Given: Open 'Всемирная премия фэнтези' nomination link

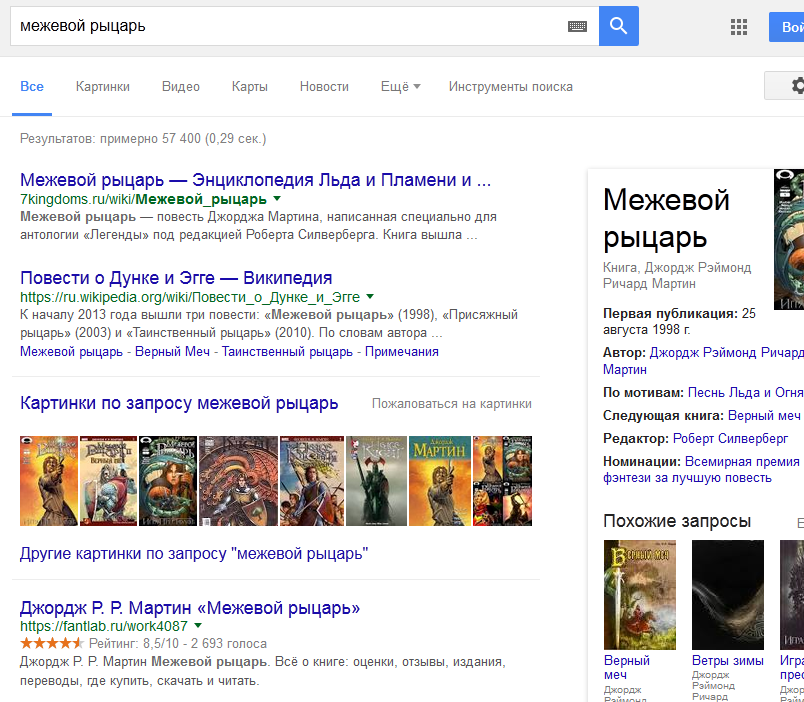Looking at the screenshot, I should coord(701,470).
